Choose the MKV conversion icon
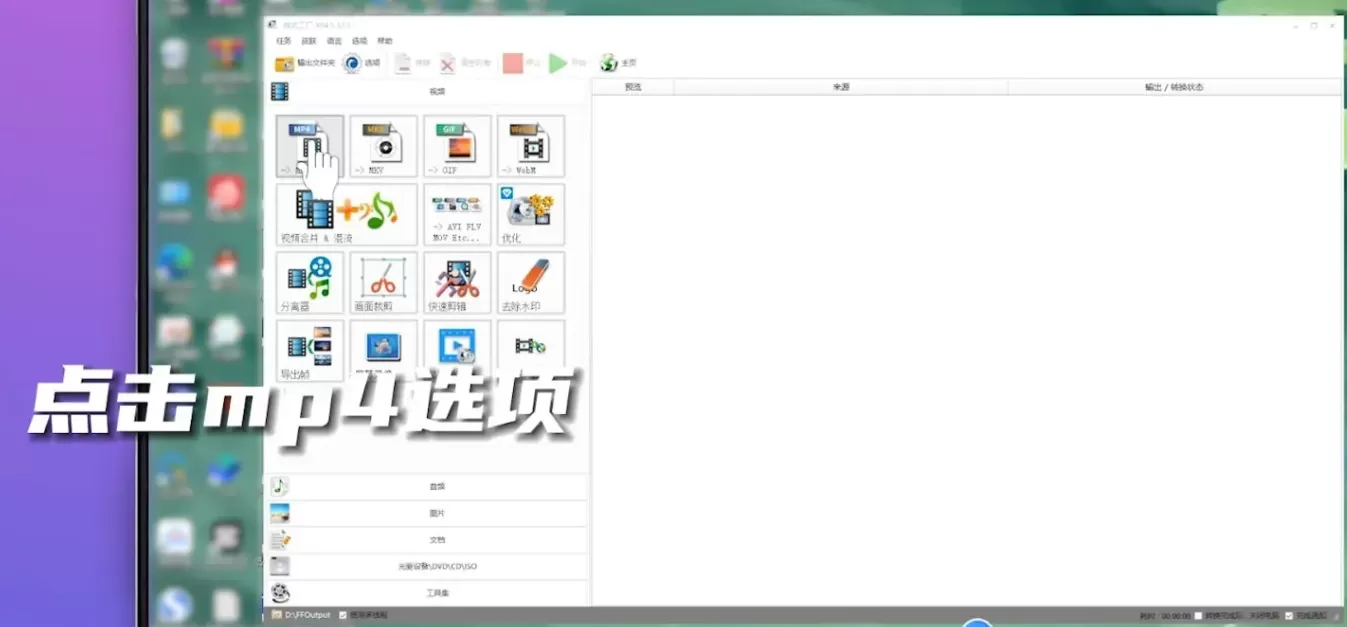The height and width of the screenshot is (627, 1347). coord(383,146)
